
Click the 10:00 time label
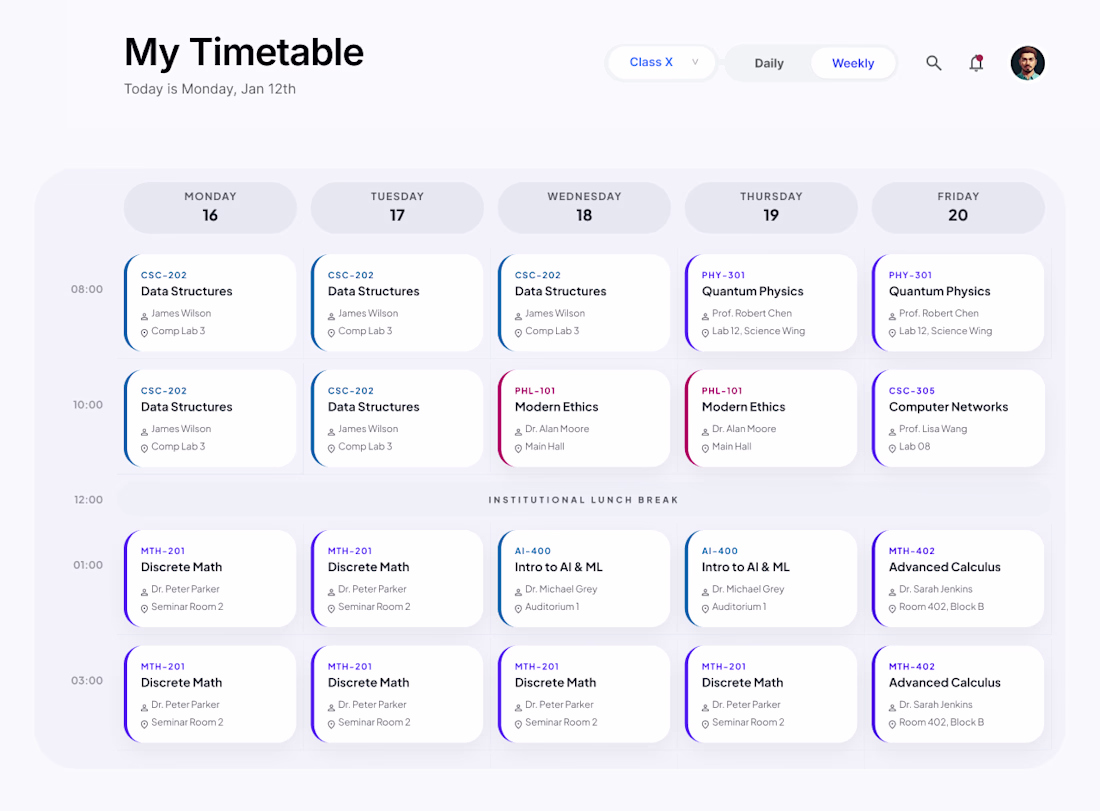pos(88,405)
